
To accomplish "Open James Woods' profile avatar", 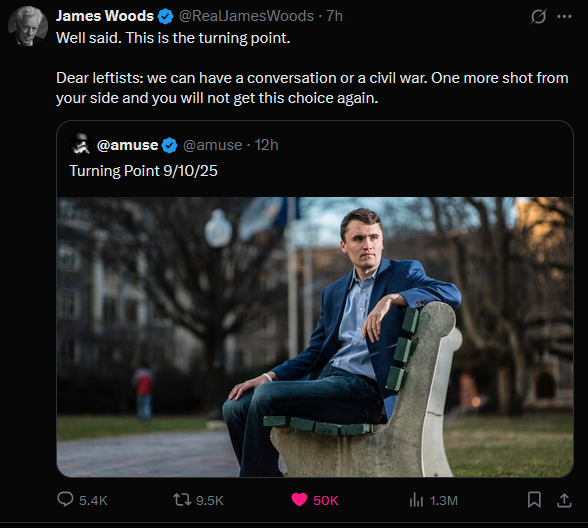I will (x=28, y=26).
